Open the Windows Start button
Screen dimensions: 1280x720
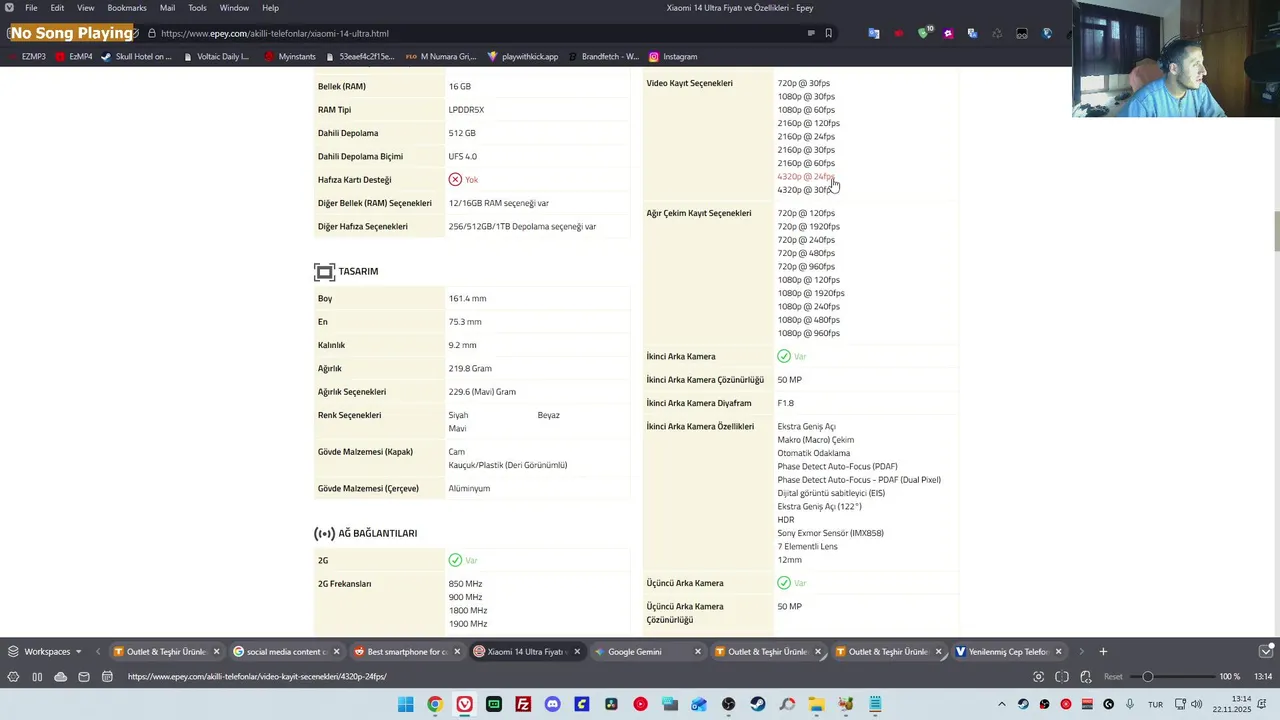point(405,705)
